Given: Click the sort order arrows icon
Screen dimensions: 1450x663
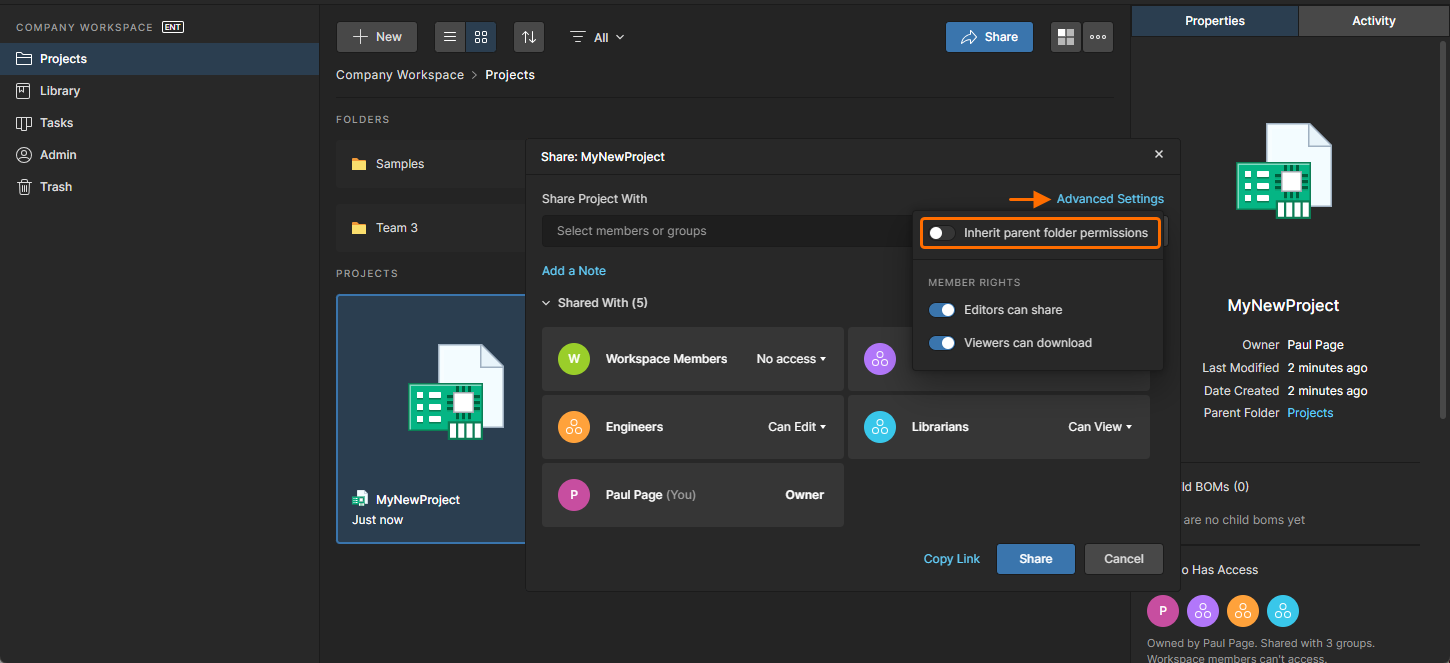Looking at the screenshot, I should pyautogui.click(x=529, y=37).
